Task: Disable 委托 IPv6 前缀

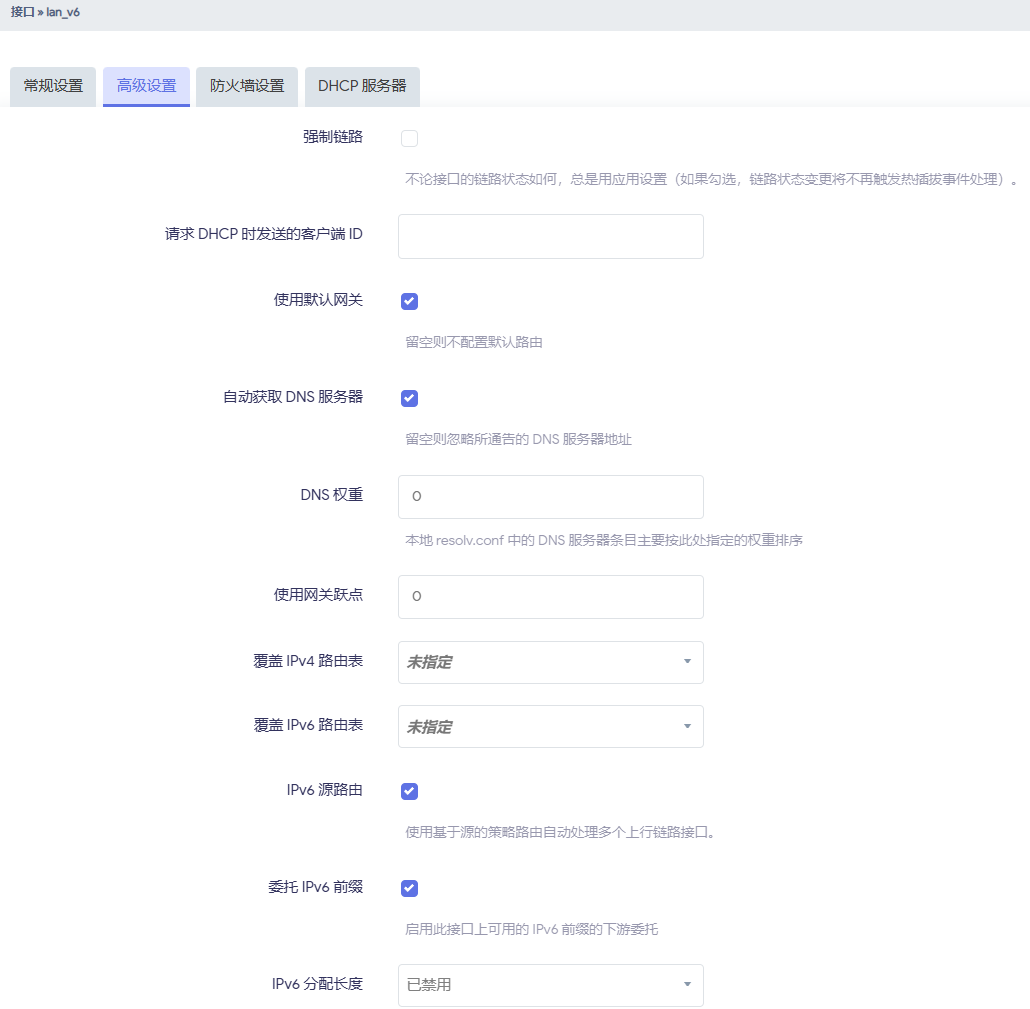Action: coord(409,888)
